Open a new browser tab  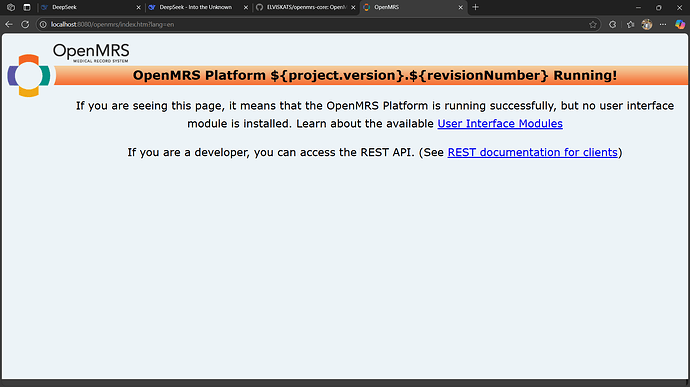click(x=475, y=7)
